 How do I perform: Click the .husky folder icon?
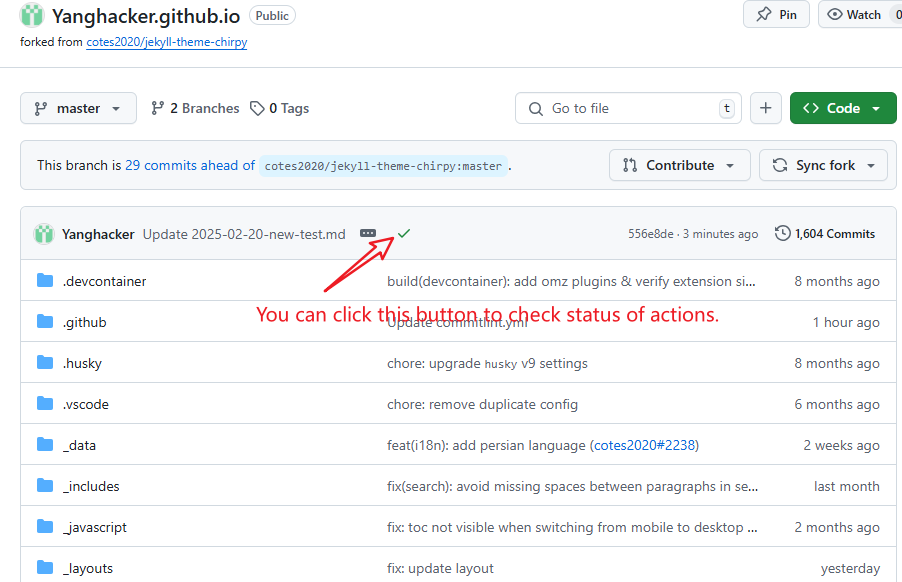[45, 362]
